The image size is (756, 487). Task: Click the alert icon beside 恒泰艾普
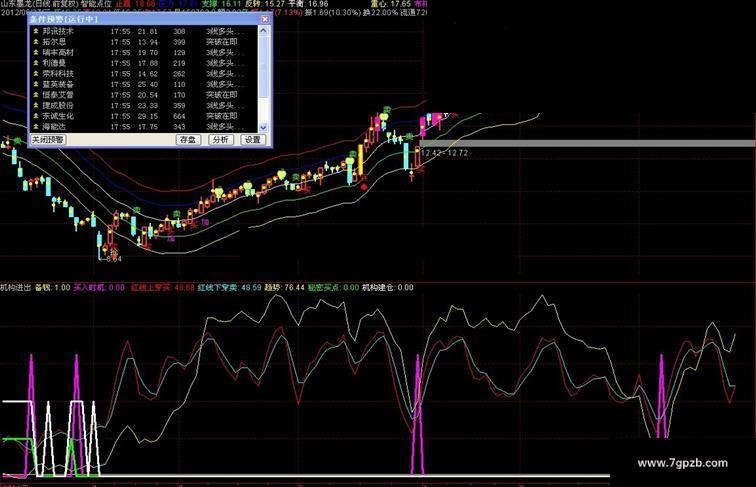(36, 95)
